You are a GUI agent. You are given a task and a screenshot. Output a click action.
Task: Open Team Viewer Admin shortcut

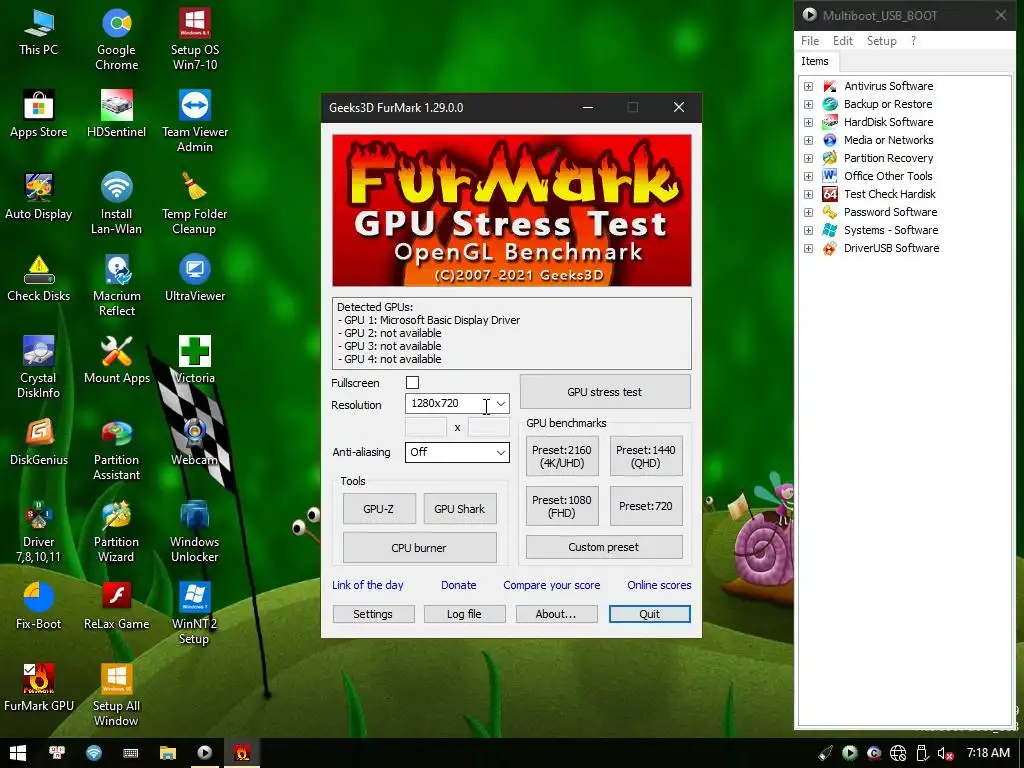[x=195, y=121]
